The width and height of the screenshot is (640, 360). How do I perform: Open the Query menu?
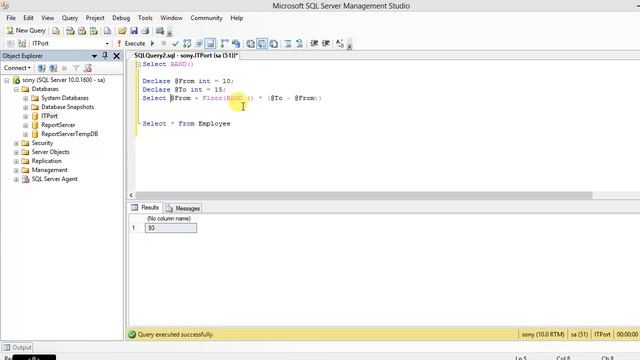click(70, 18)
